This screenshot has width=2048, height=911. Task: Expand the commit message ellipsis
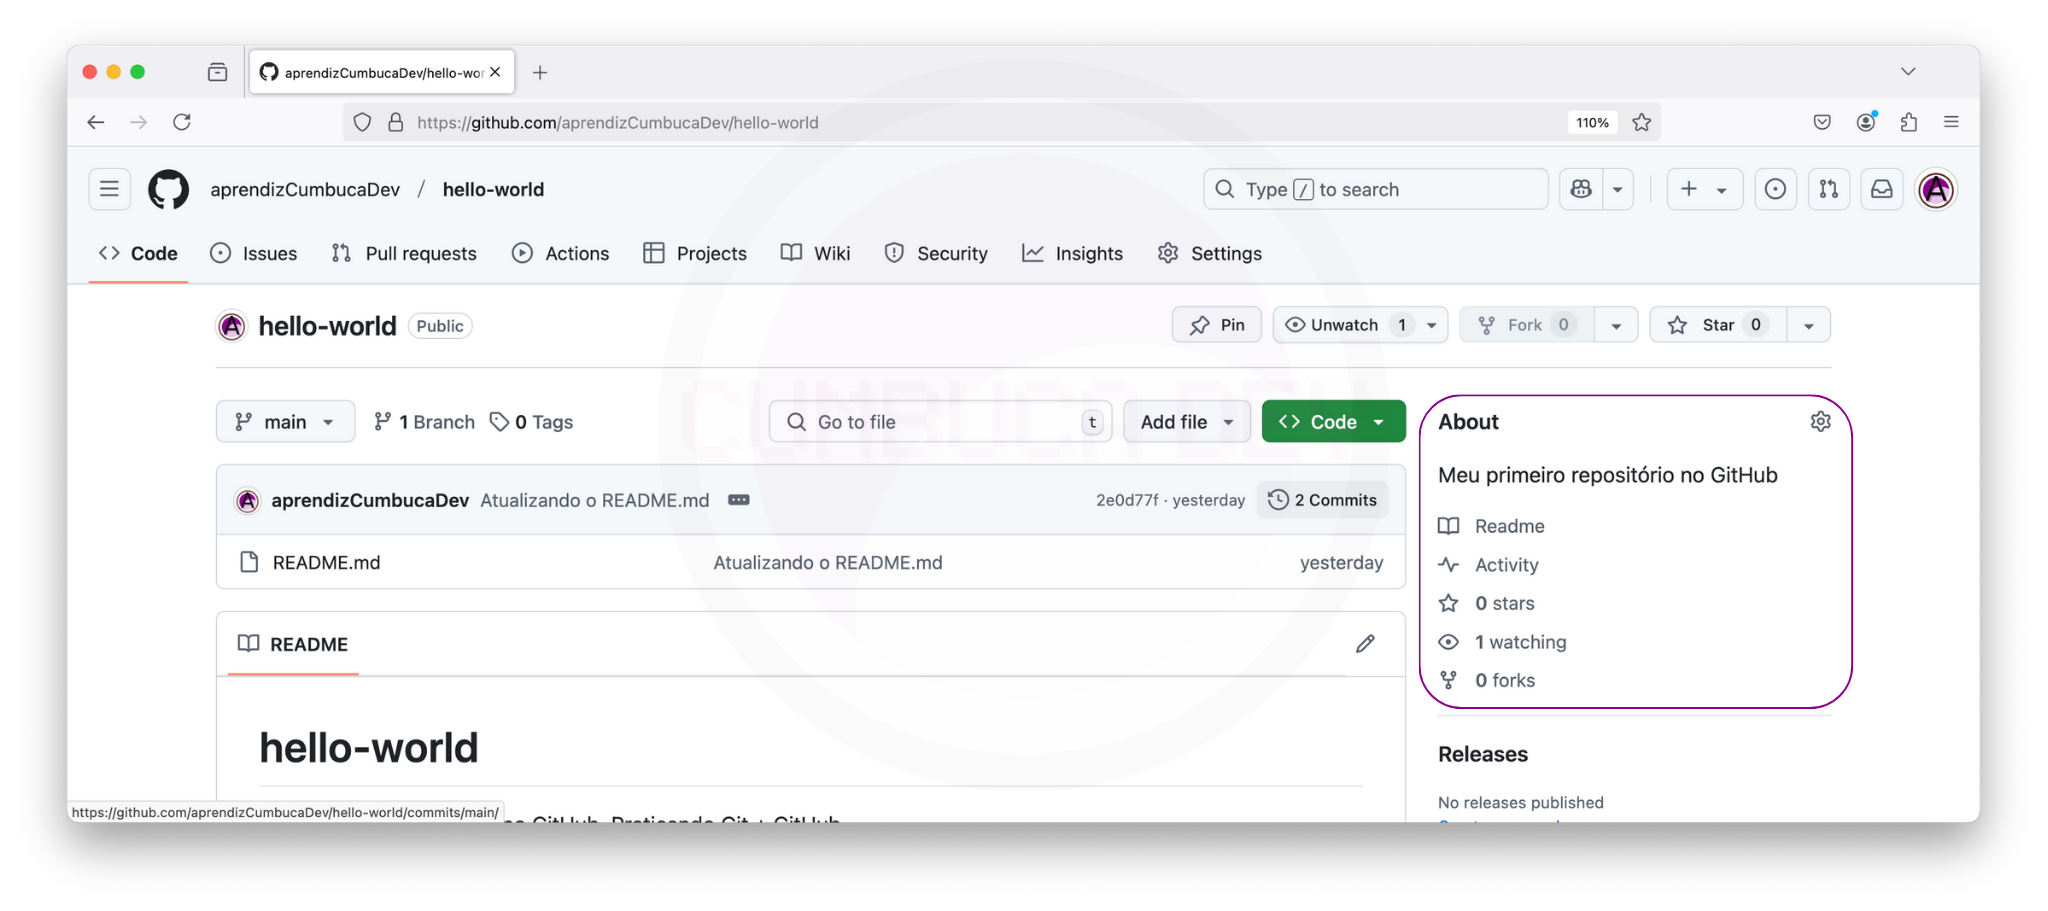tap(738, 500)
